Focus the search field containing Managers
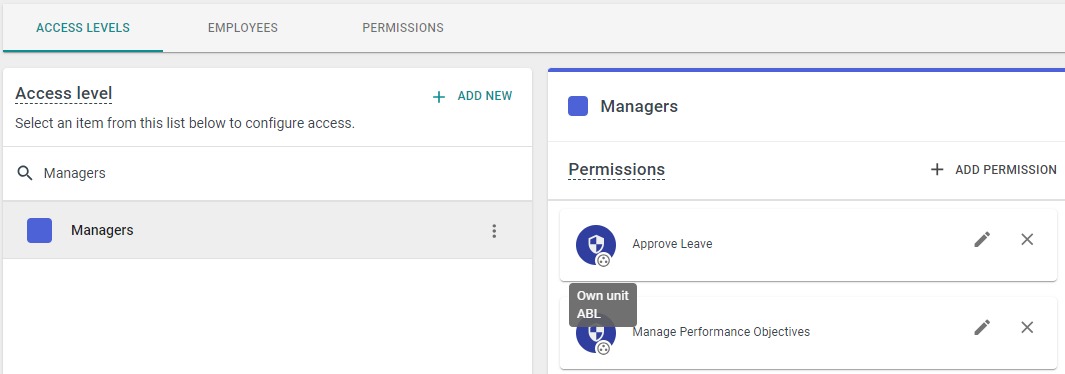This screenshot has height=374, width=1065. click(x=268, y=173)
